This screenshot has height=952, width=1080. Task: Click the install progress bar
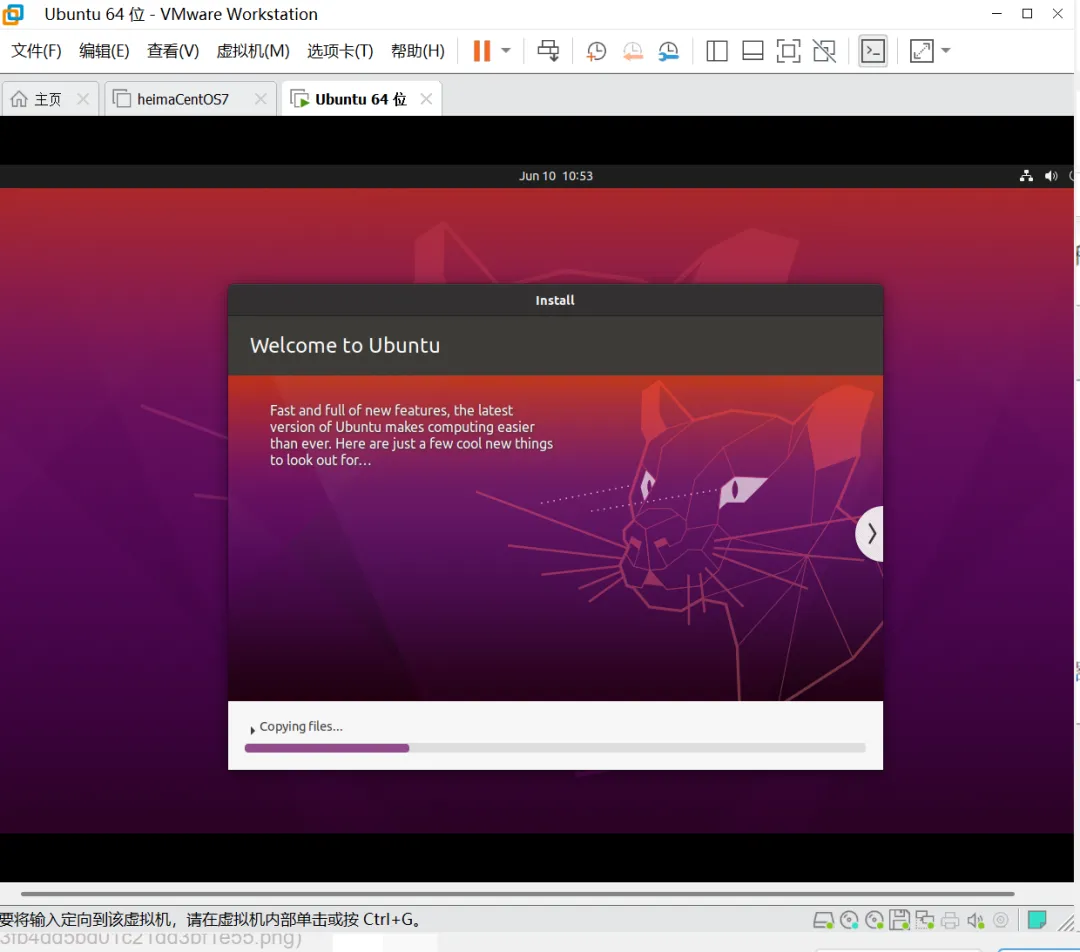pyautogui.click(x=555, y=748)
